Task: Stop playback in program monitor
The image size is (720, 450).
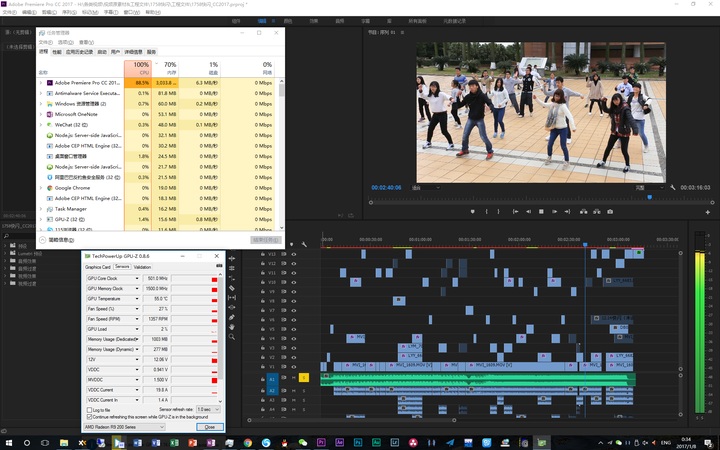Action: point(541,212)
